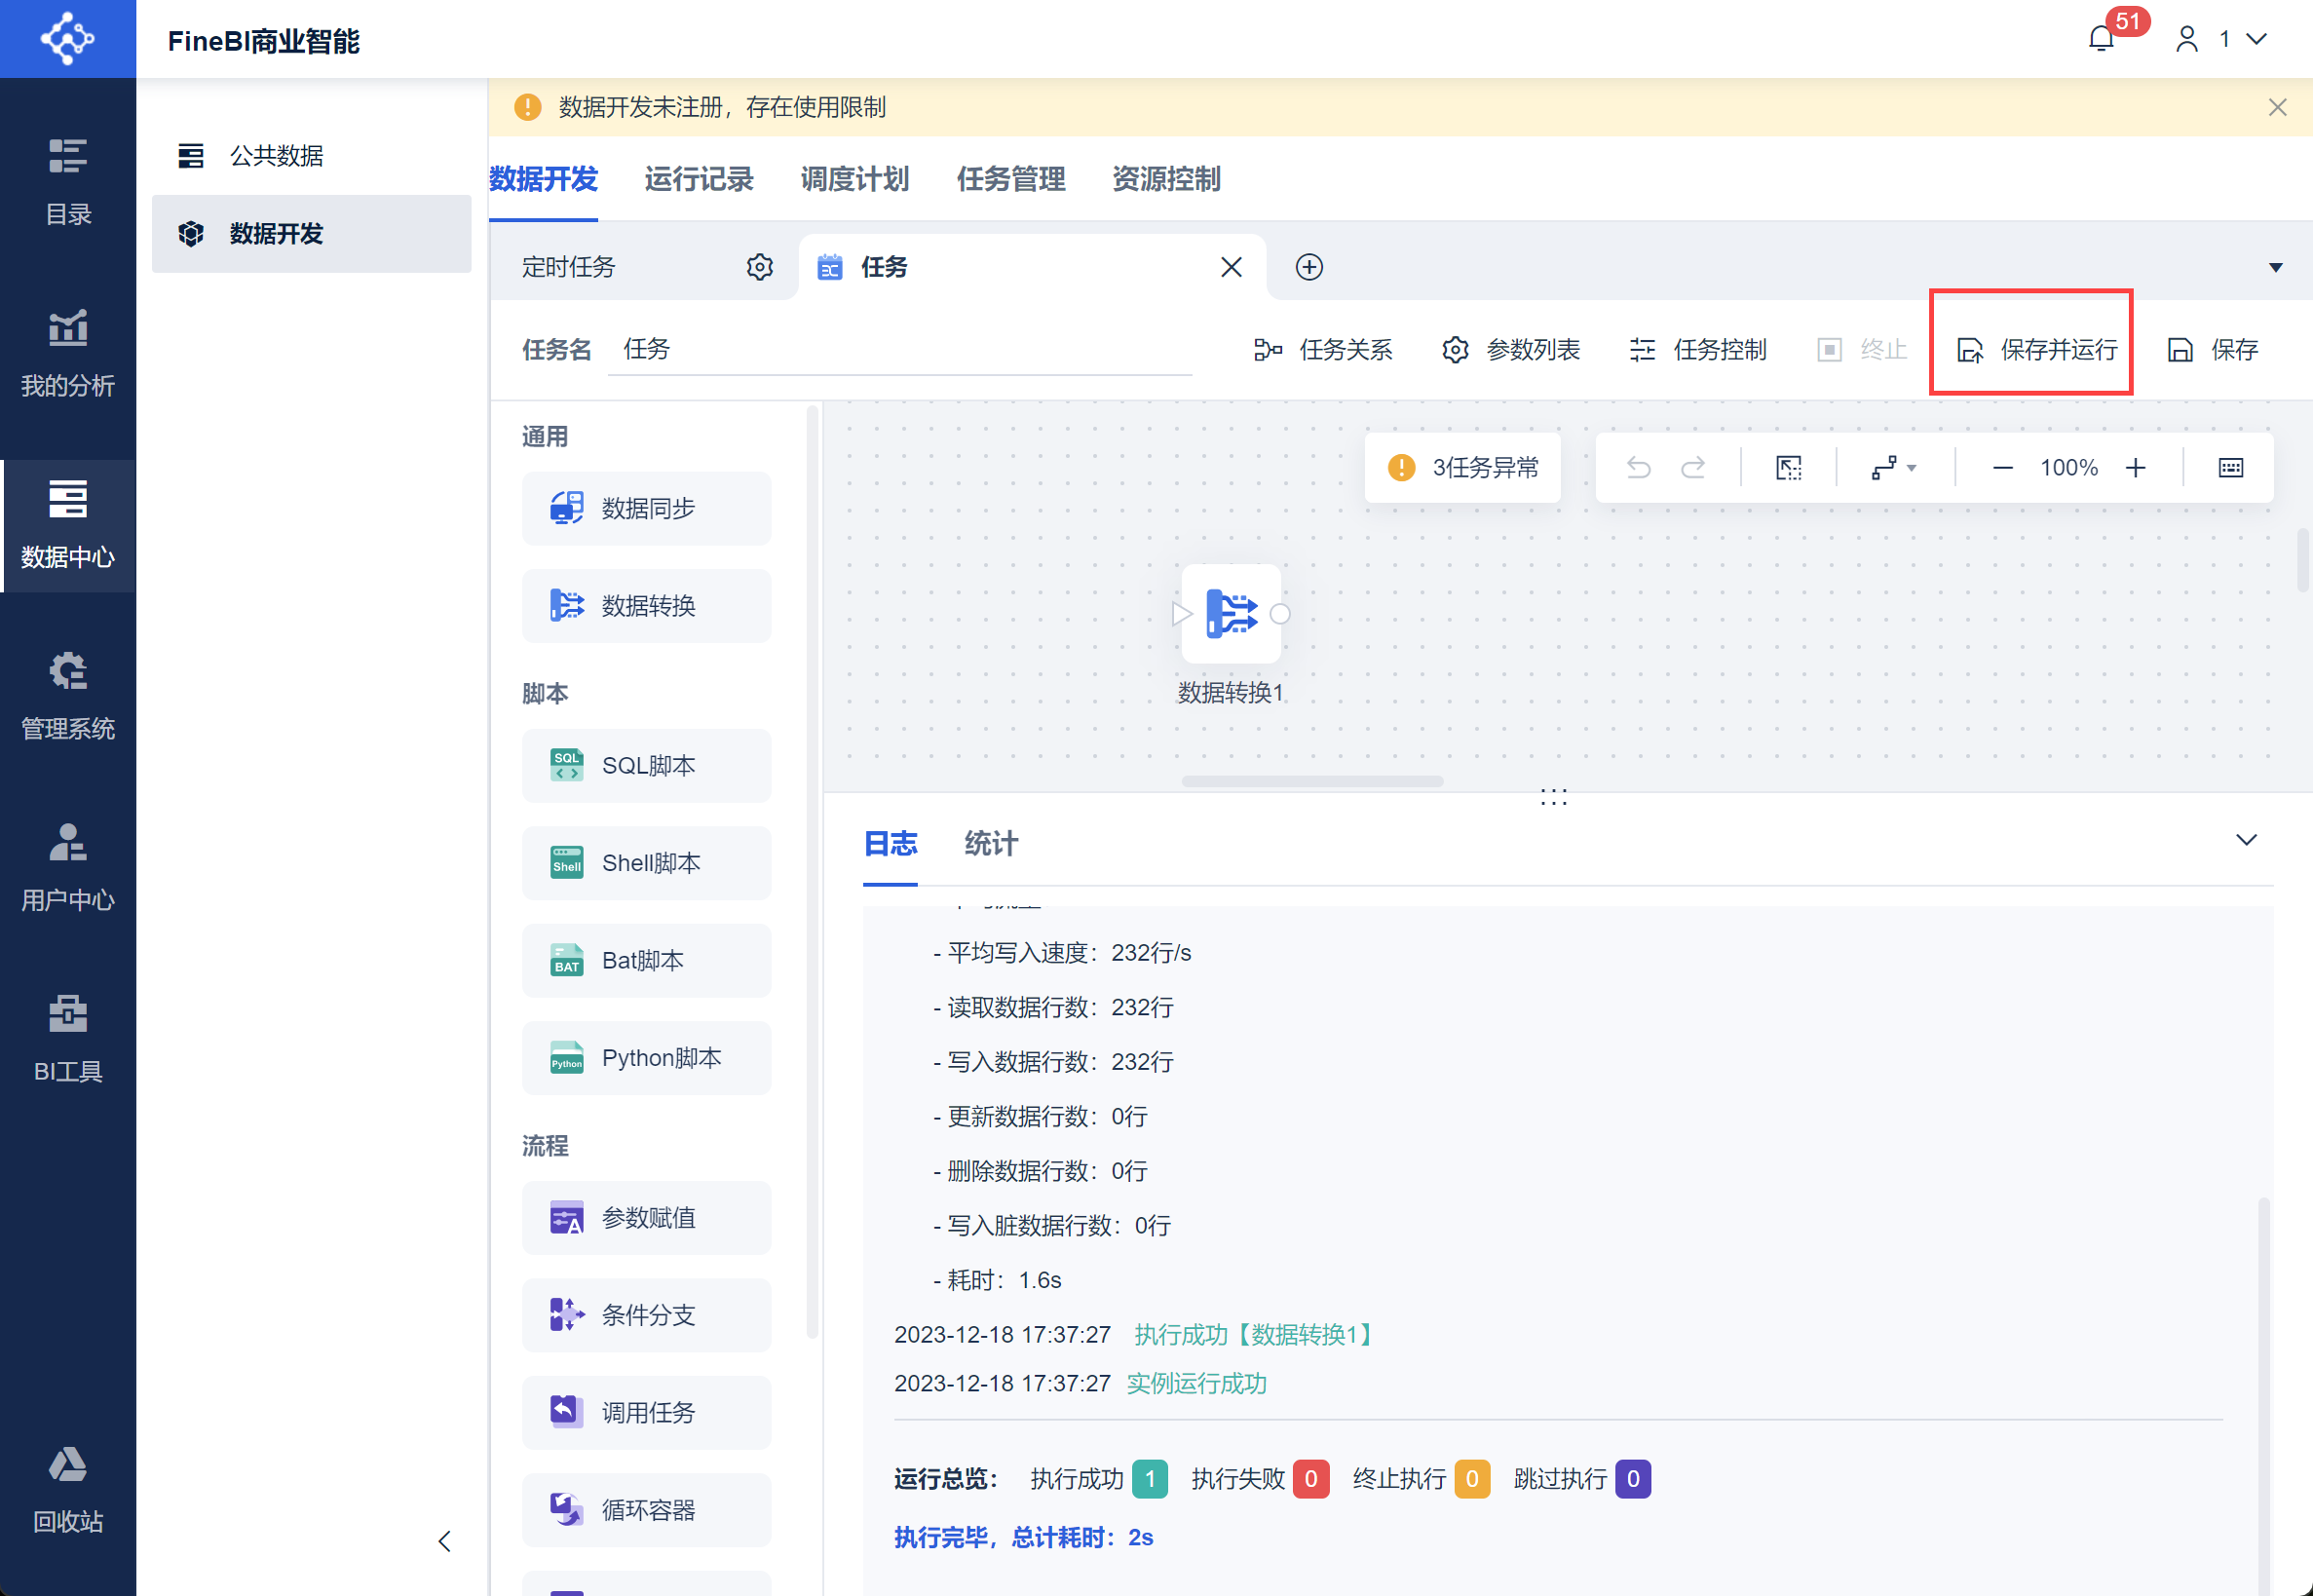This screenshot has height=1596, width=2313.
Task: Switch to the 运行记录 tab
Action: (698, 179)
